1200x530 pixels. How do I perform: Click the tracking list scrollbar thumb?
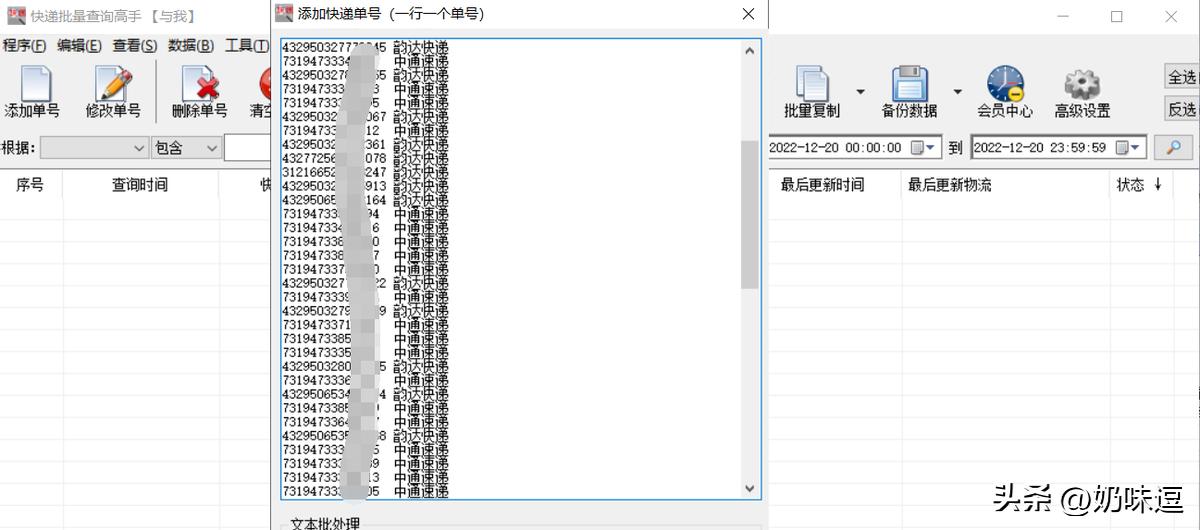pos(750,215)
